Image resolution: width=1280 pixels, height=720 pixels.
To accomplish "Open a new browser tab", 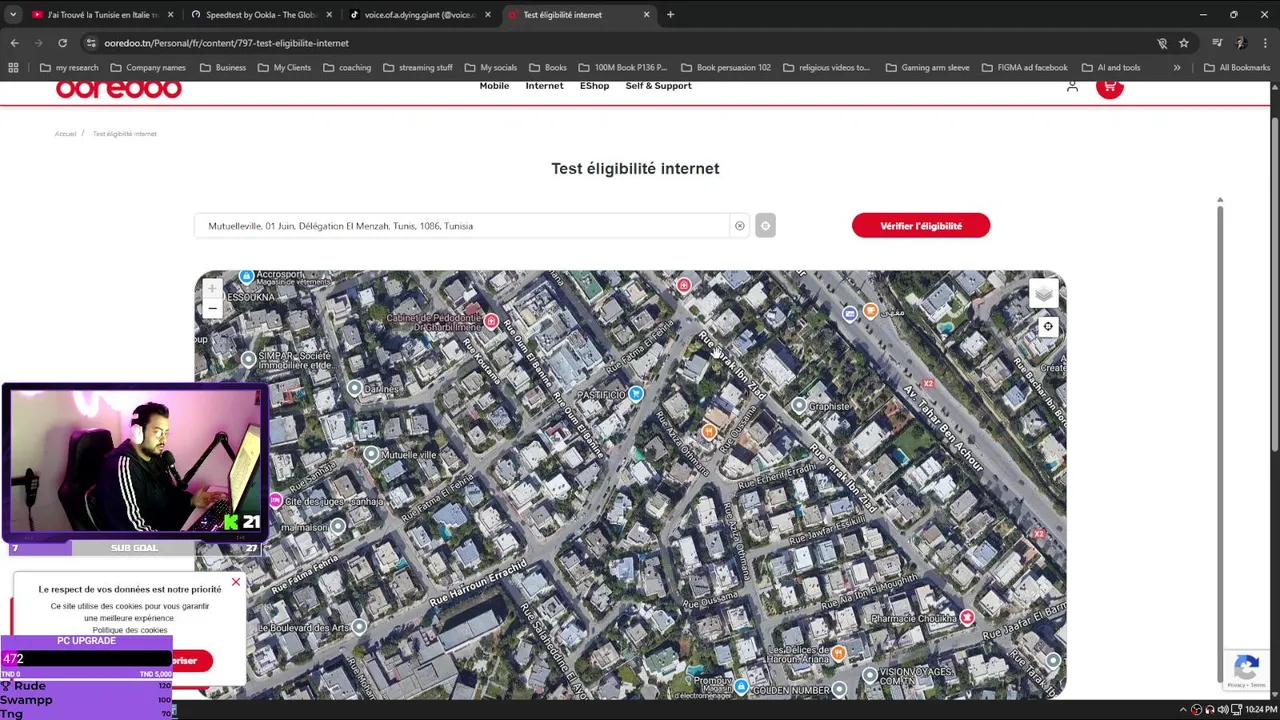I will coord(670,15).
